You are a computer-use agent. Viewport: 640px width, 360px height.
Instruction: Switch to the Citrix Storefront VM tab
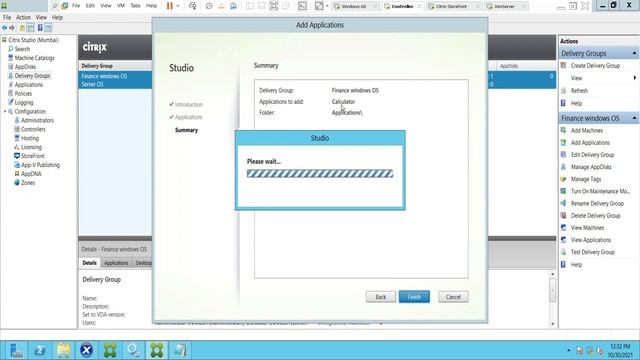click(x=451, y=6)
